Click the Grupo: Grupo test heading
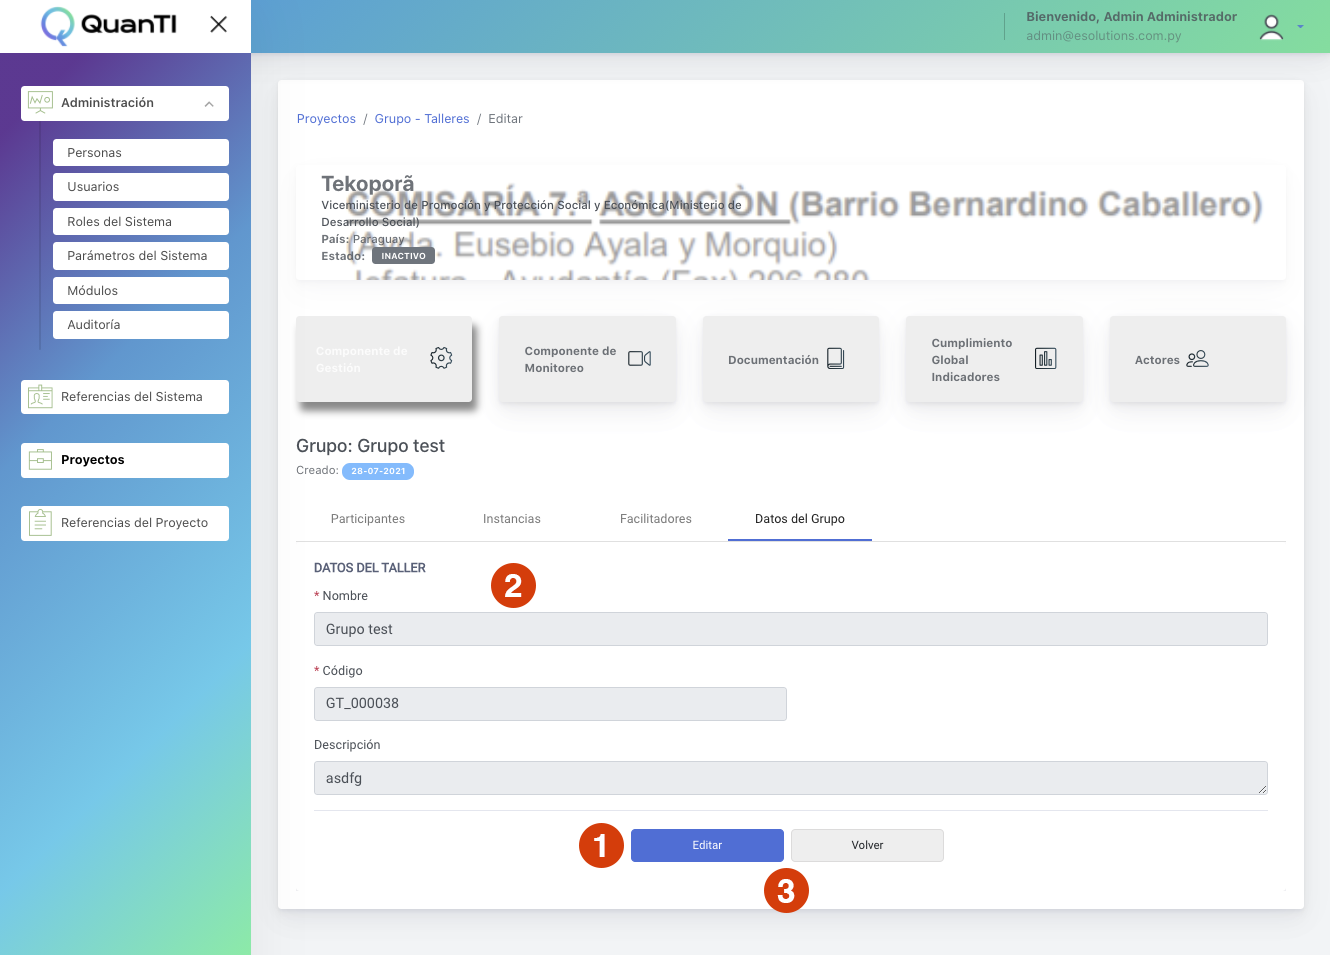The width and height of the screenshot is (1330, 955). pos(370,446)
